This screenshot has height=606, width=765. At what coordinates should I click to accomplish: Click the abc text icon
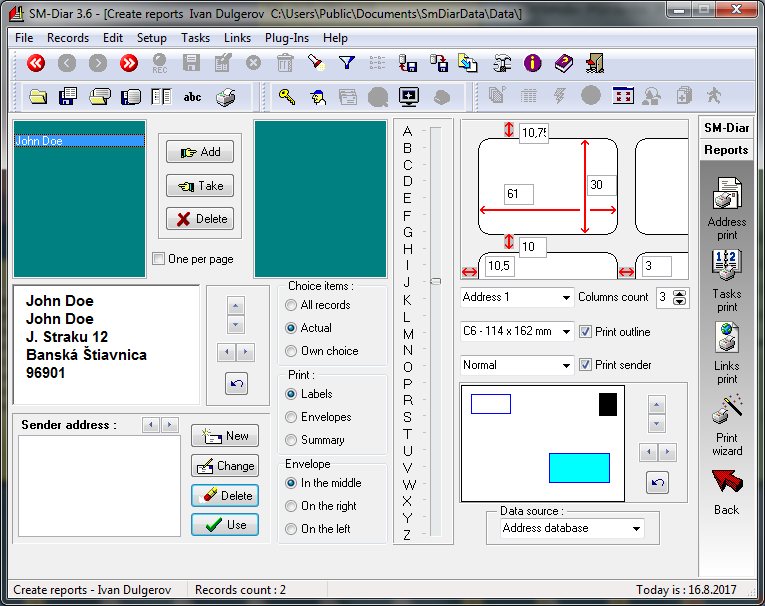[x=192, y=97]
